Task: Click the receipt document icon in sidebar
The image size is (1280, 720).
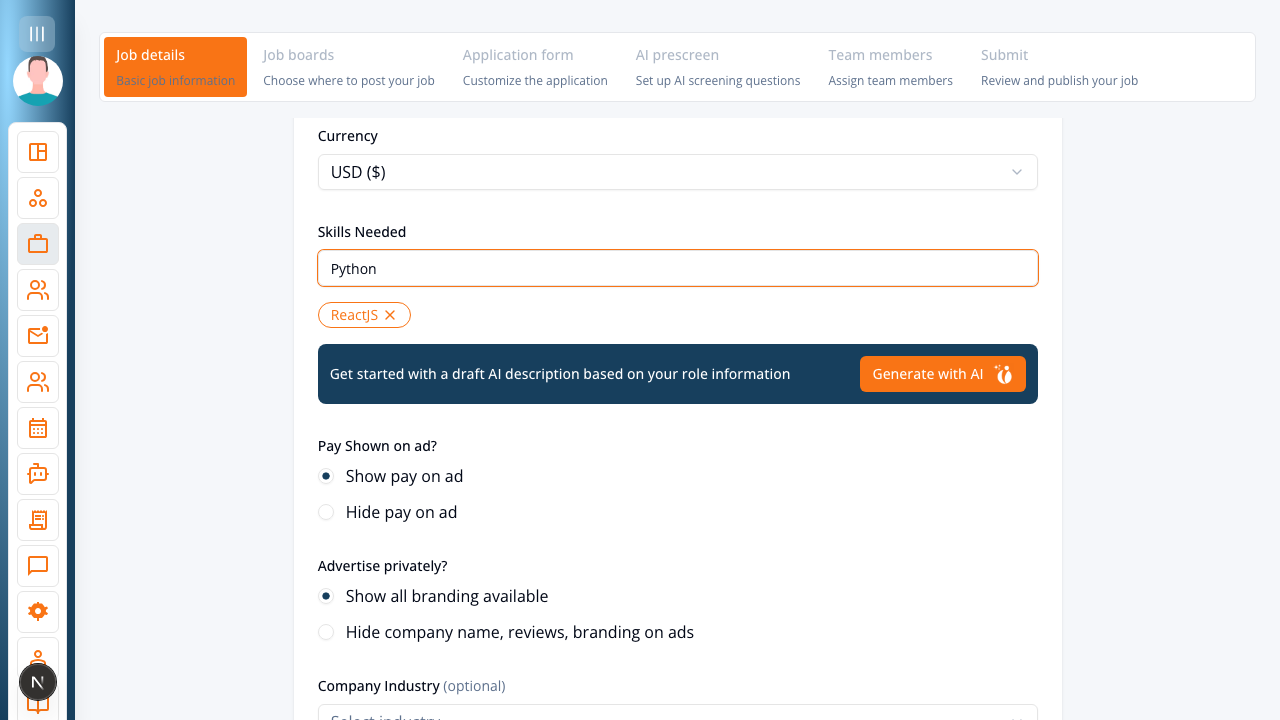Action: click(x=38, y=520)
